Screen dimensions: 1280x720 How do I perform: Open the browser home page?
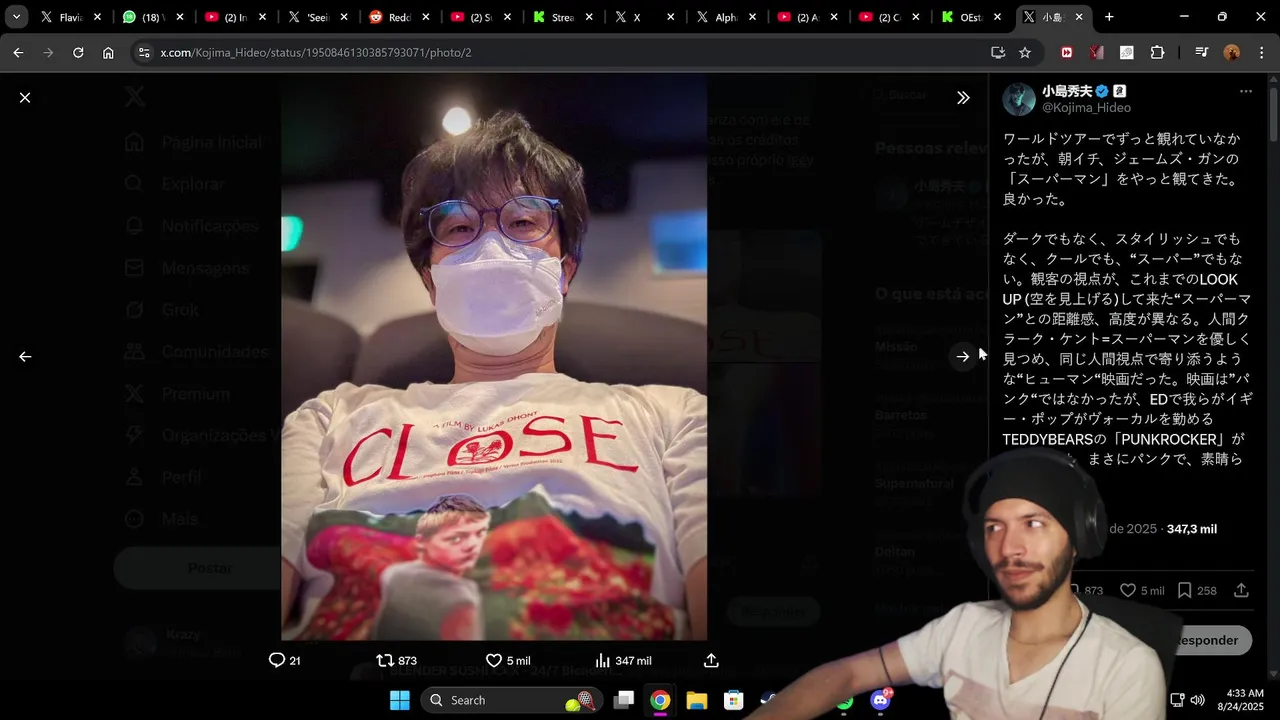pyautogui.click(x=108, y=52)
